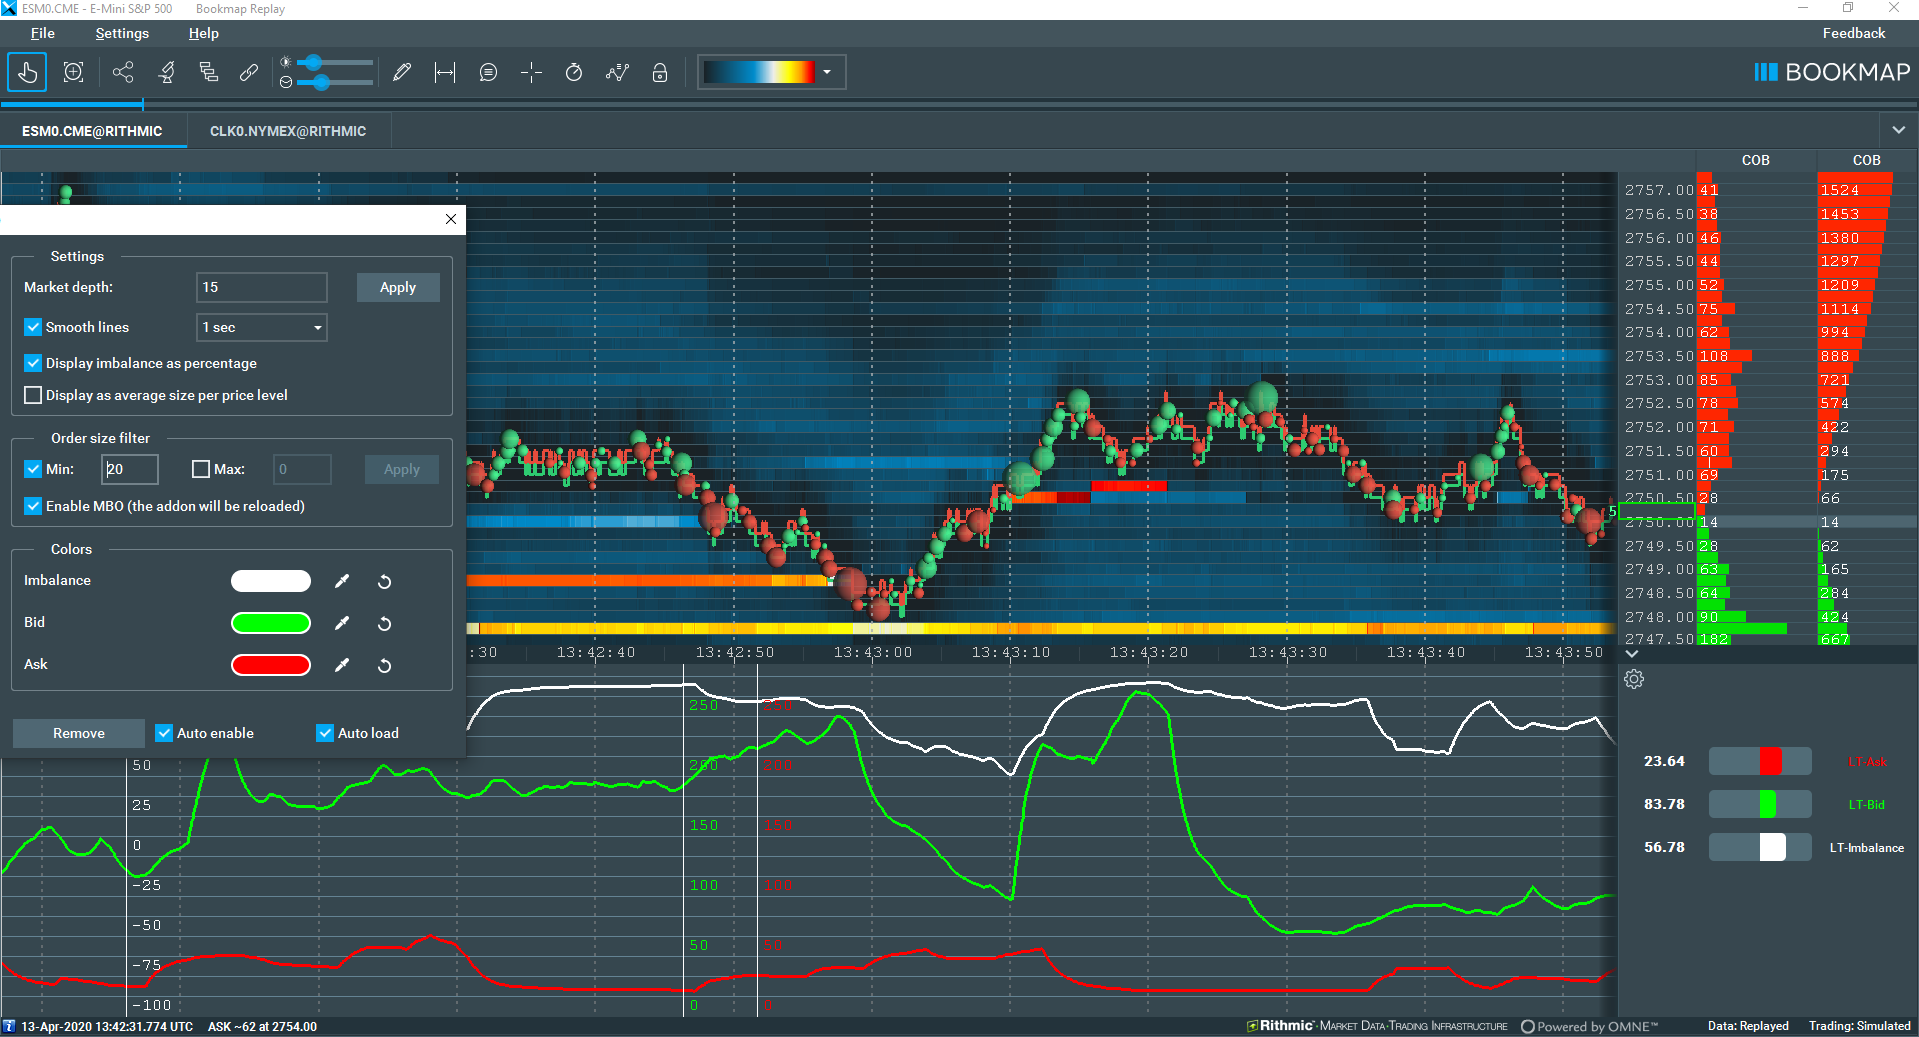Click the Remove button
The width and height of the screenshot is (1919, 1037).
click(79, 733)
